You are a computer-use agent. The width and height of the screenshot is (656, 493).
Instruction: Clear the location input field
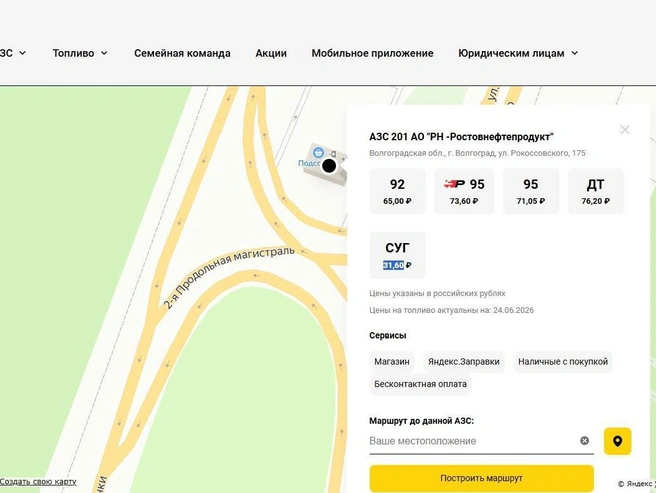point(584,440)
